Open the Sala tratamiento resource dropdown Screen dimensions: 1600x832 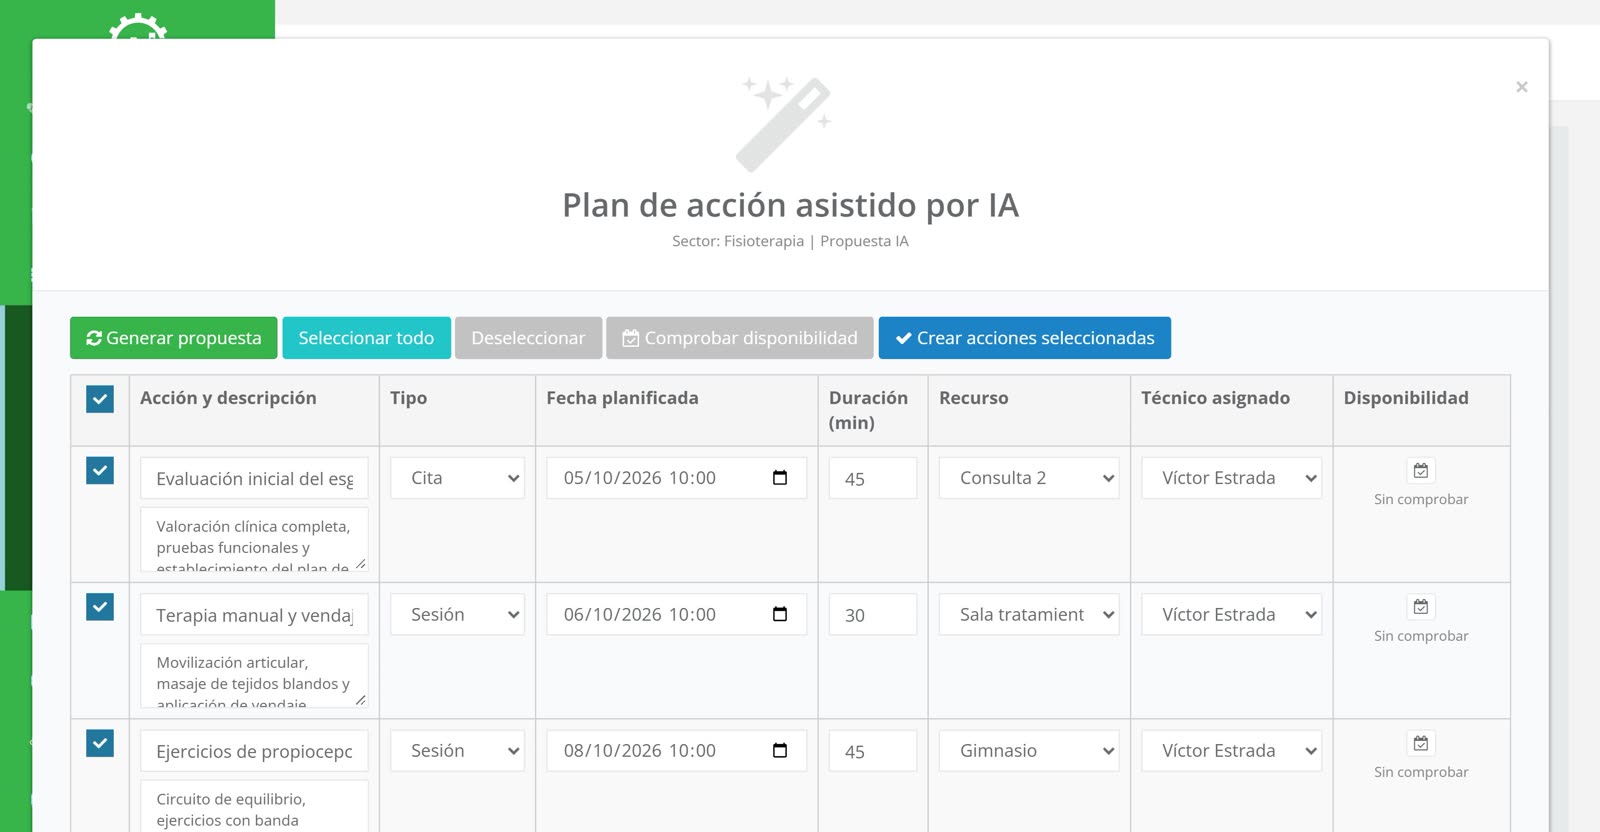[x=1029, y=614]
